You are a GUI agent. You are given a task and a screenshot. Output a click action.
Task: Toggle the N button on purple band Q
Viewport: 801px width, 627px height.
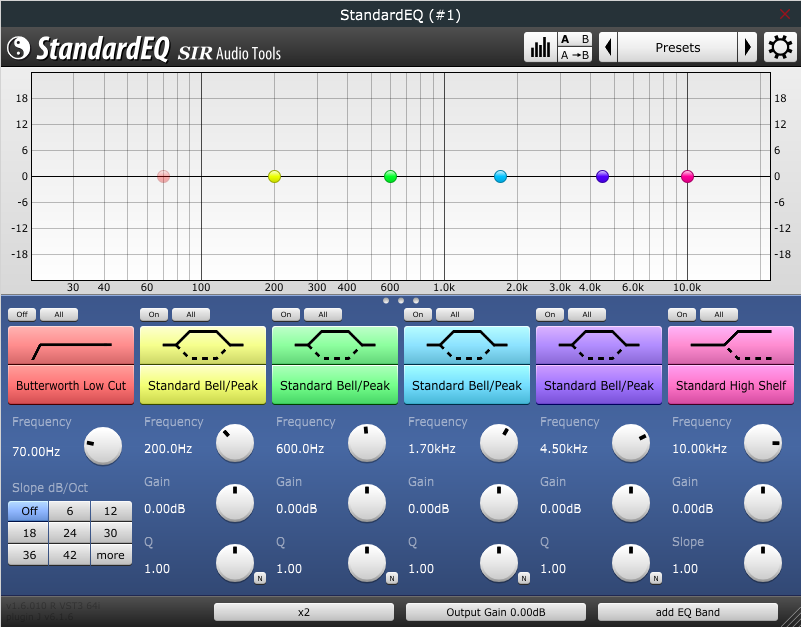click(x=655, y=578)
